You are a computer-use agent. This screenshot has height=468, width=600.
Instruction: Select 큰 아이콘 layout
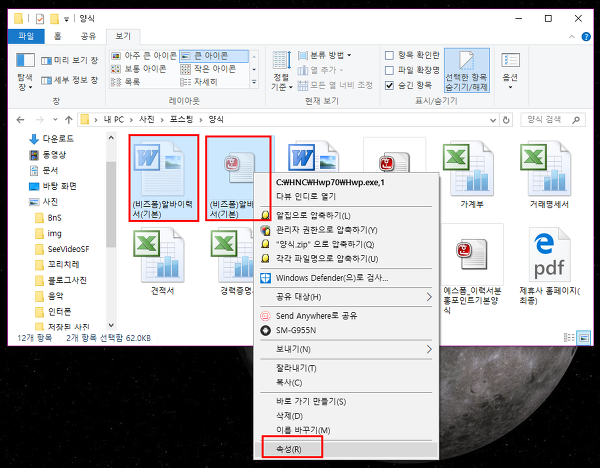pyautogui.click(x=214, y=56)
